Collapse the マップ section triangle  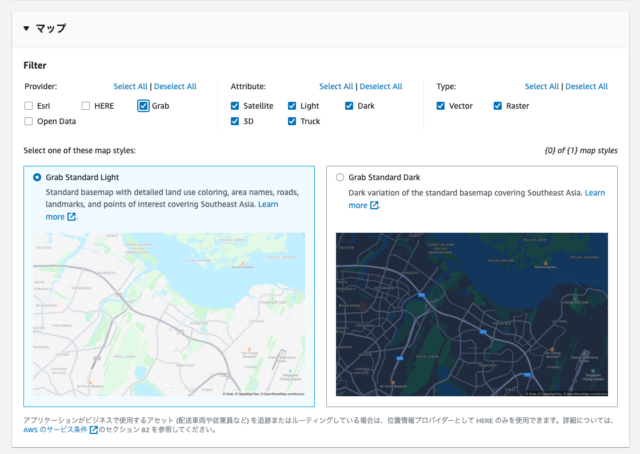tap(26, 28)
